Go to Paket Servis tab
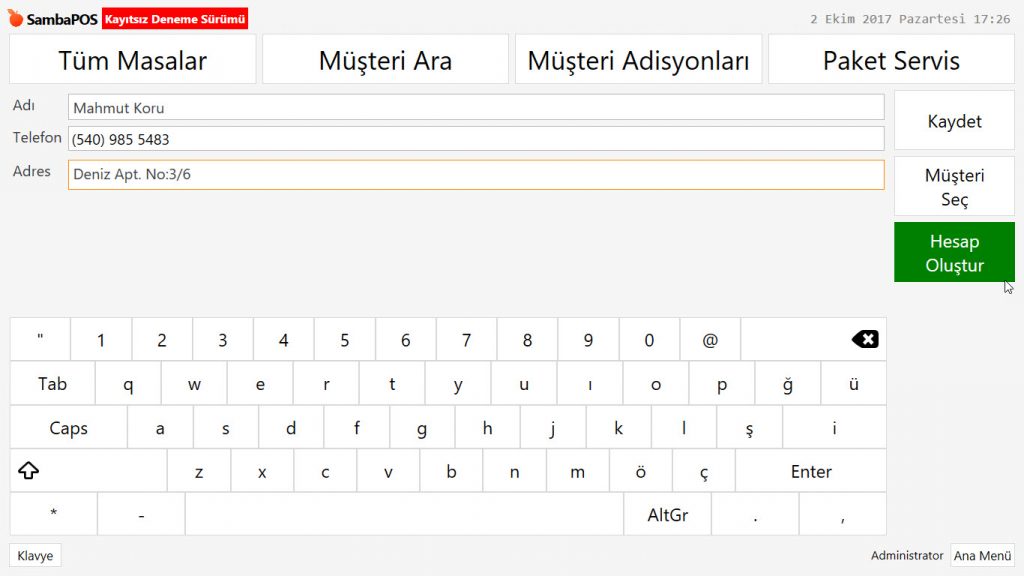This screenshot has width=1024, height=576. click(x=891, y=60)
